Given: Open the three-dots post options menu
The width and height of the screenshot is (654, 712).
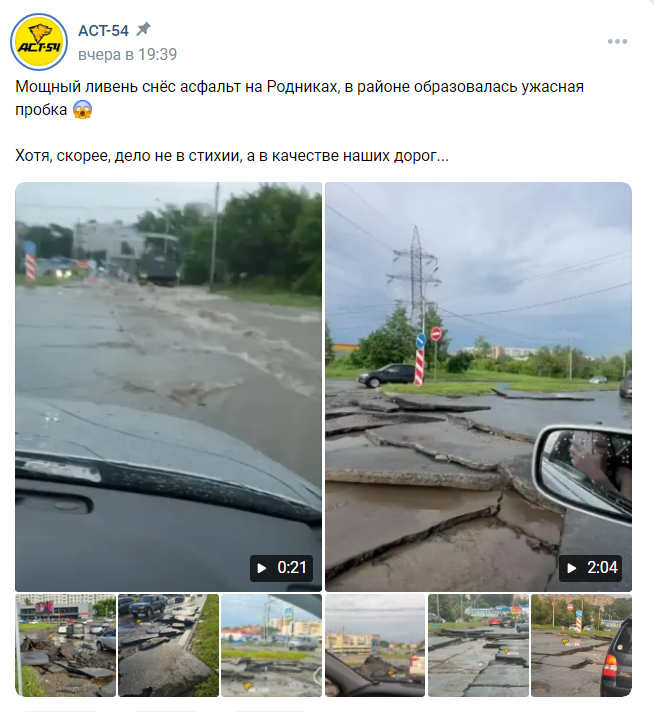Looking at the screenshot, I should click(617, 41).
